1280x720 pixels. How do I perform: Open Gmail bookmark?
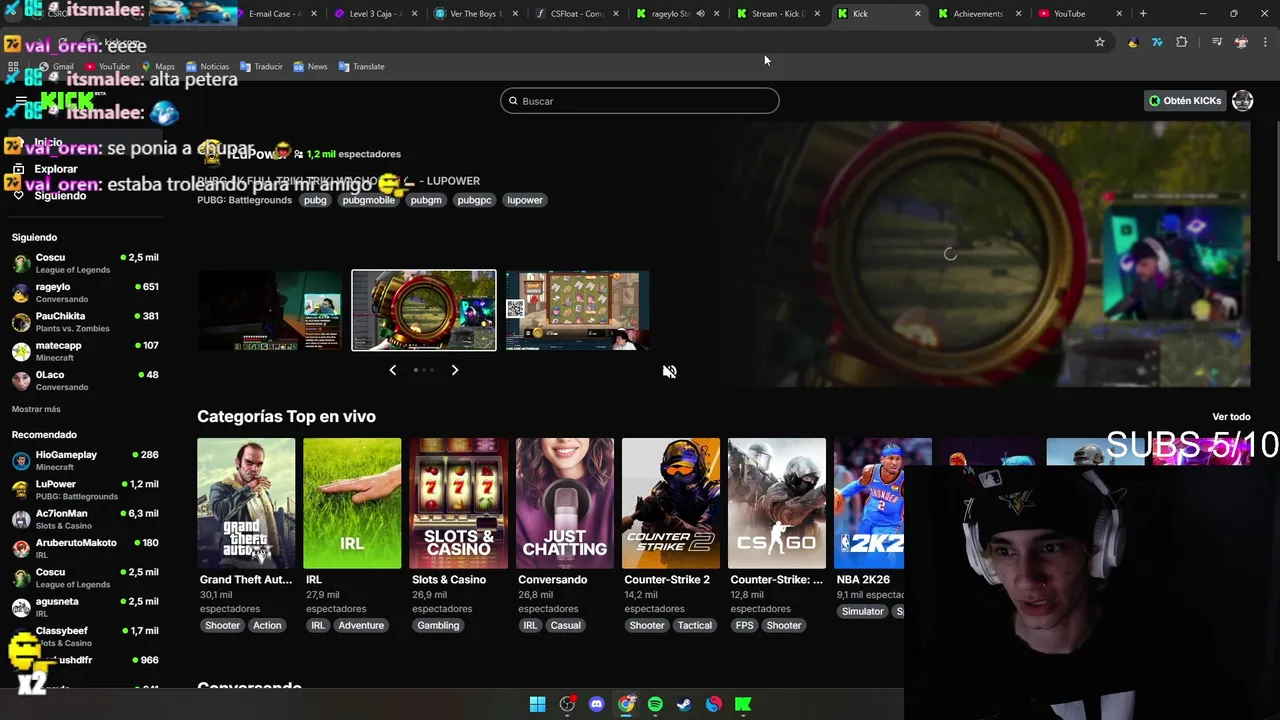(x=55, y=66)
